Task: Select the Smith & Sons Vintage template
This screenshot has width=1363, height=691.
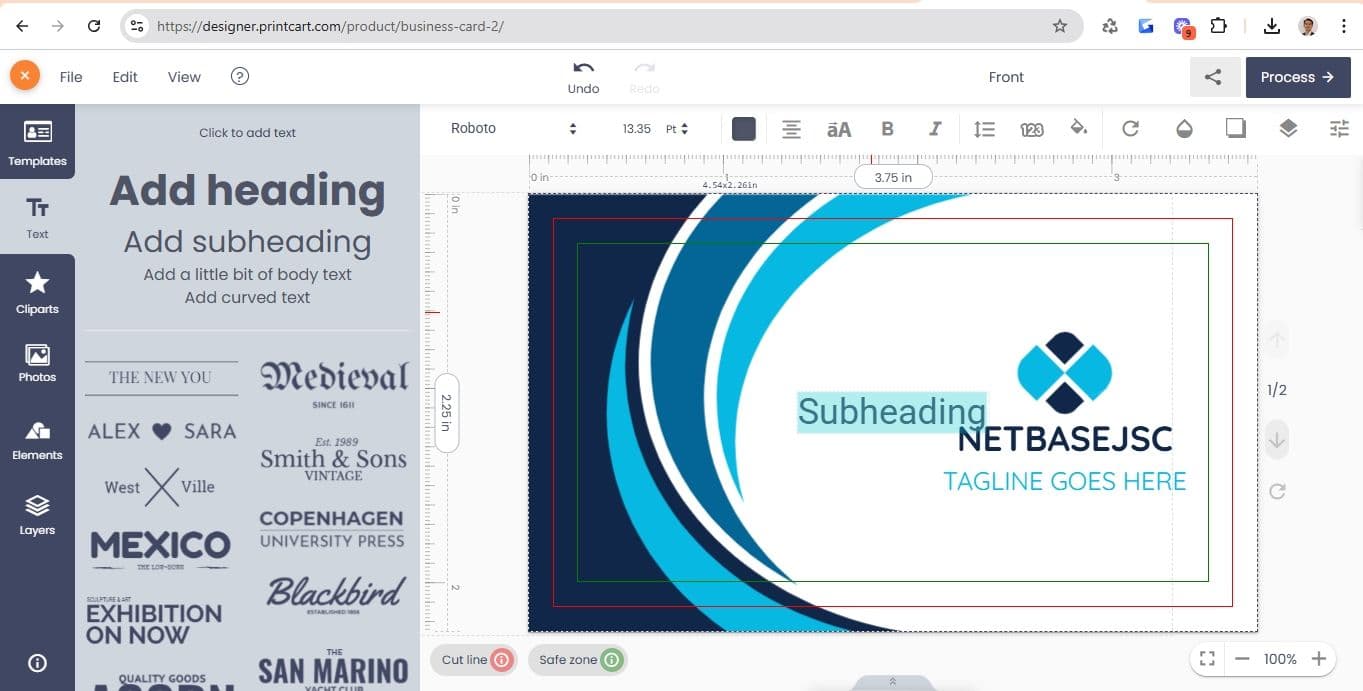Action: pyautogui.click(x=333, y=459)
